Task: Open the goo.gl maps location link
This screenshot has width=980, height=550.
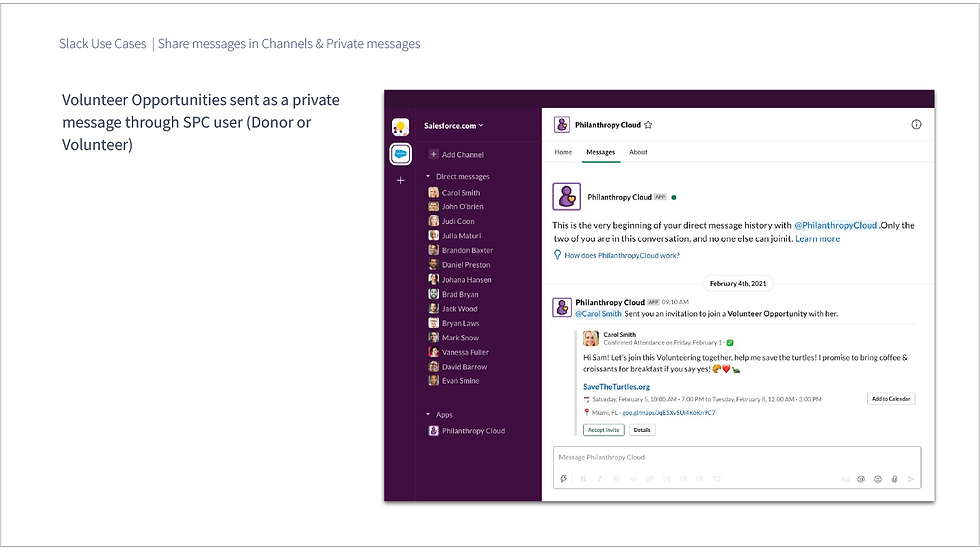Action: click(x=669, y=412)
